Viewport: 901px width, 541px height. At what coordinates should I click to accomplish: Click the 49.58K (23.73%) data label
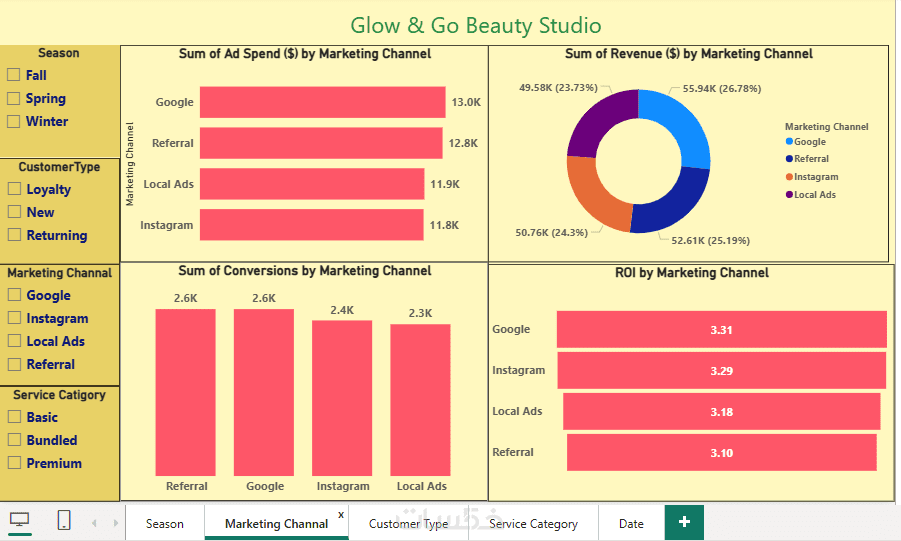[559, 87]
